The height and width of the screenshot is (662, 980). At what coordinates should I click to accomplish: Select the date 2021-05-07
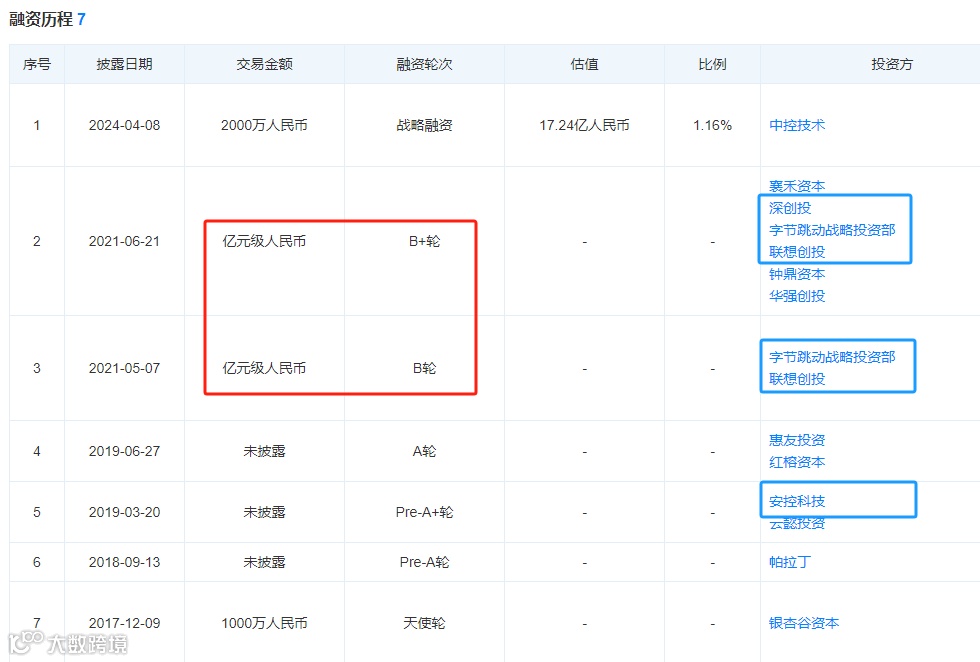click(x=124, y=368)
